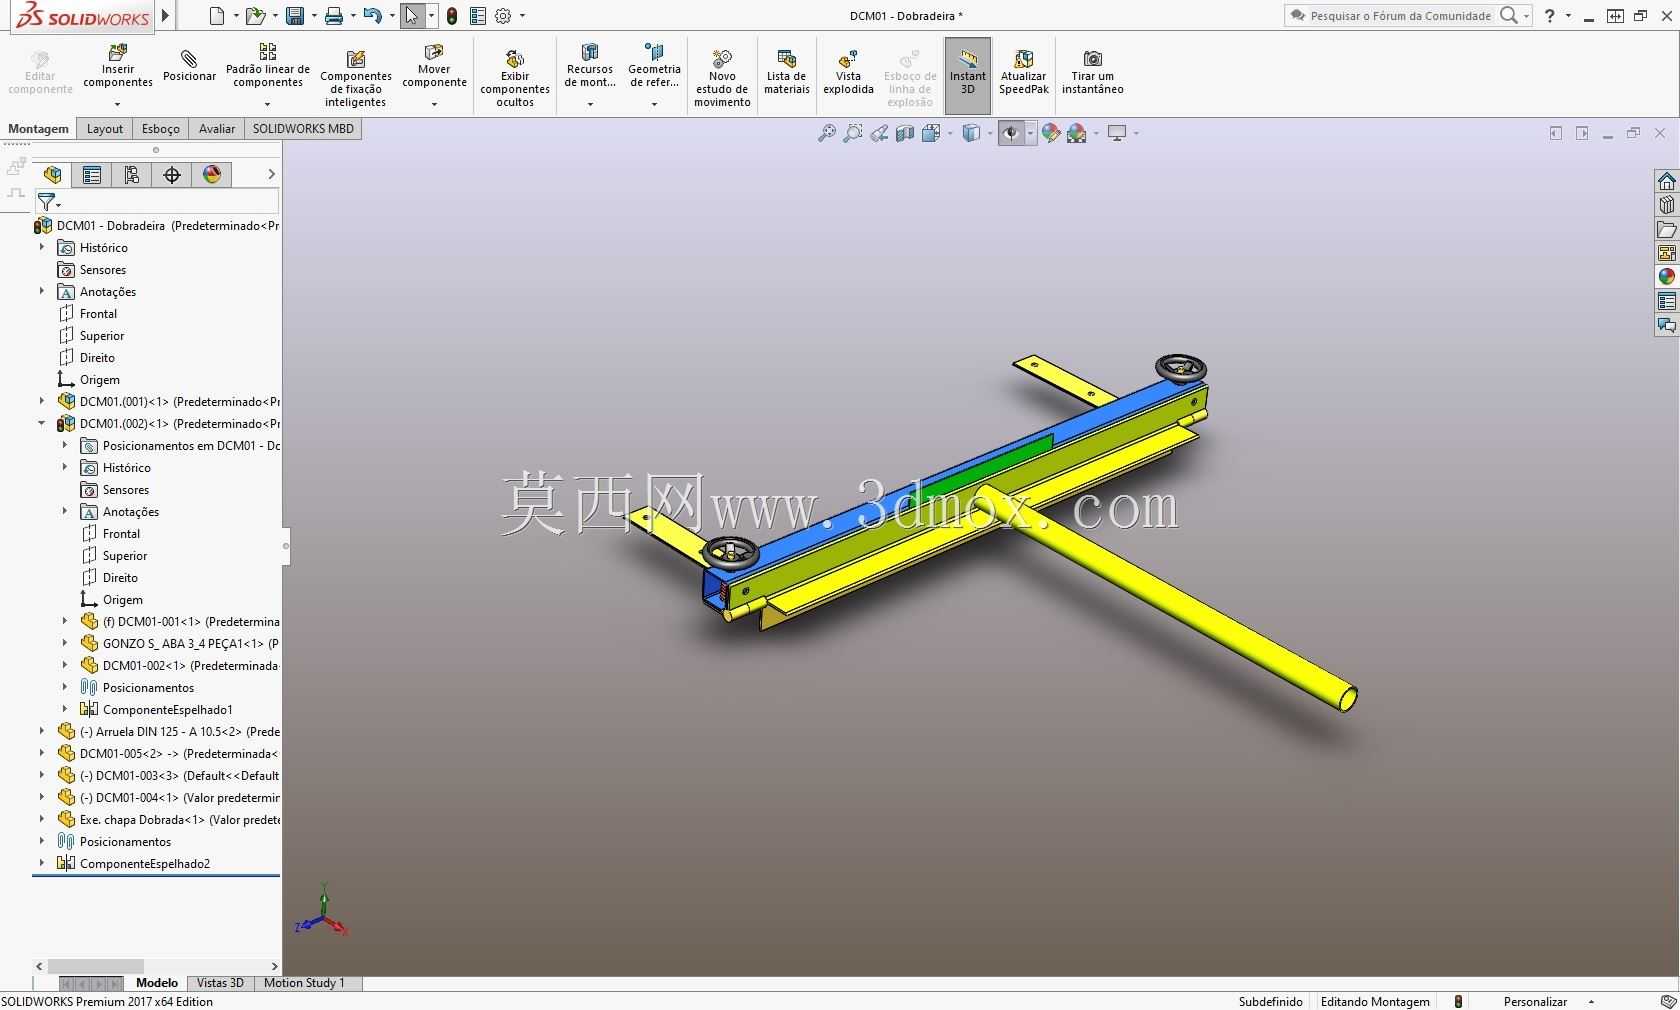Click the Posicionar (mate) paperclip tool
The image size is (1680, 1010).
click(189, 66)
